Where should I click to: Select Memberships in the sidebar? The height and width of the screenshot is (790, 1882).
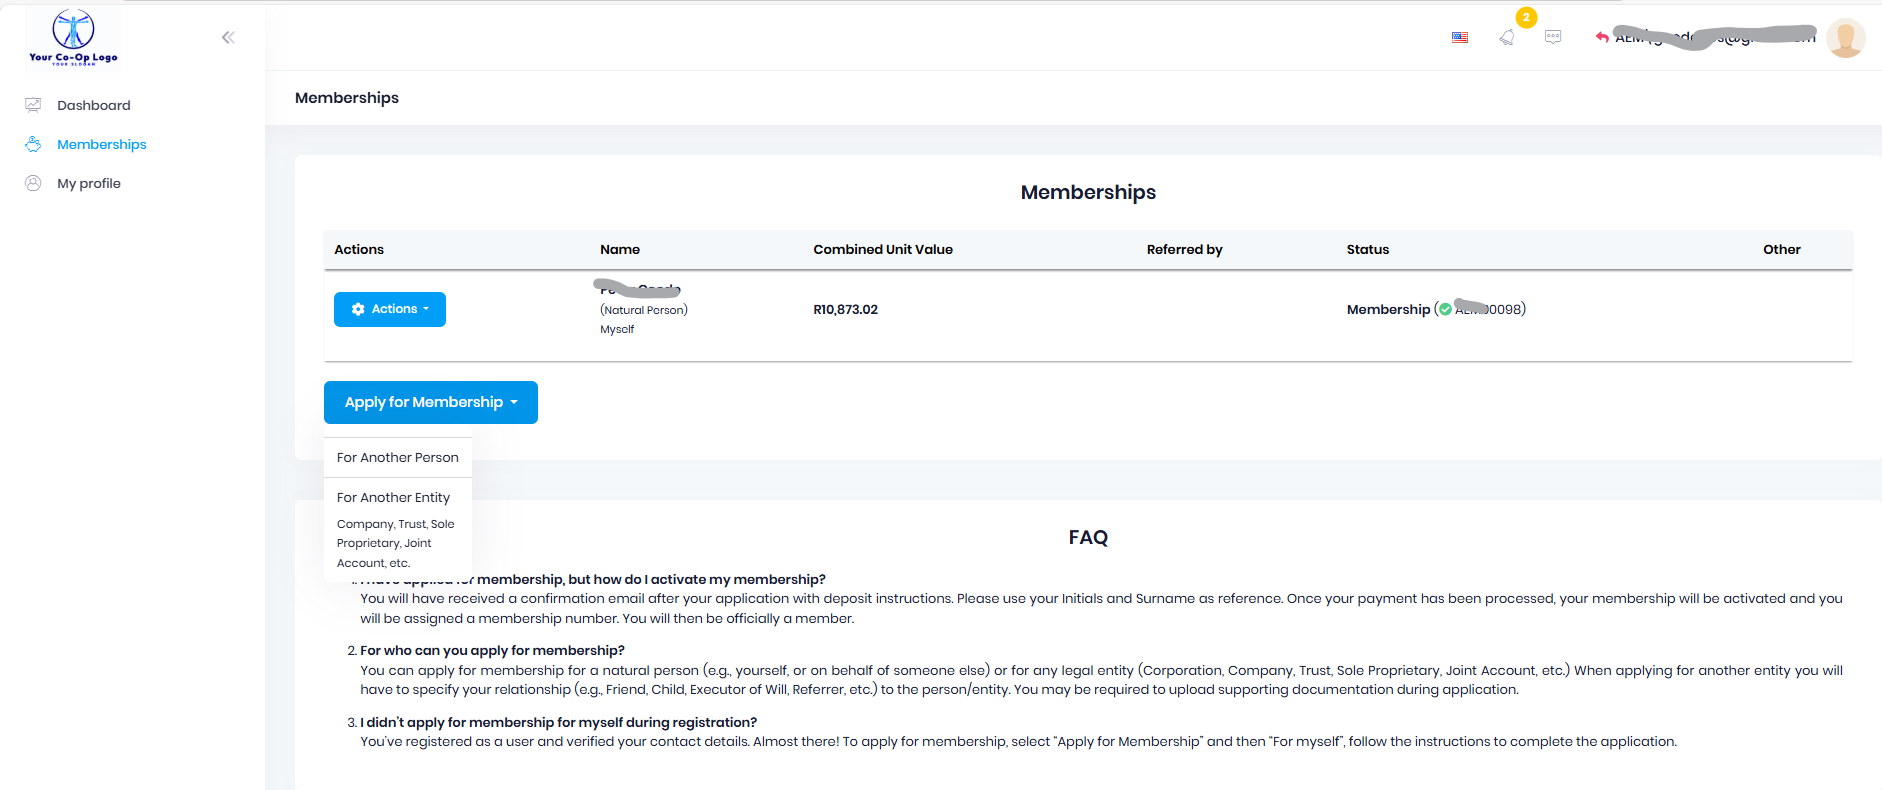click(x=102, y=144)
